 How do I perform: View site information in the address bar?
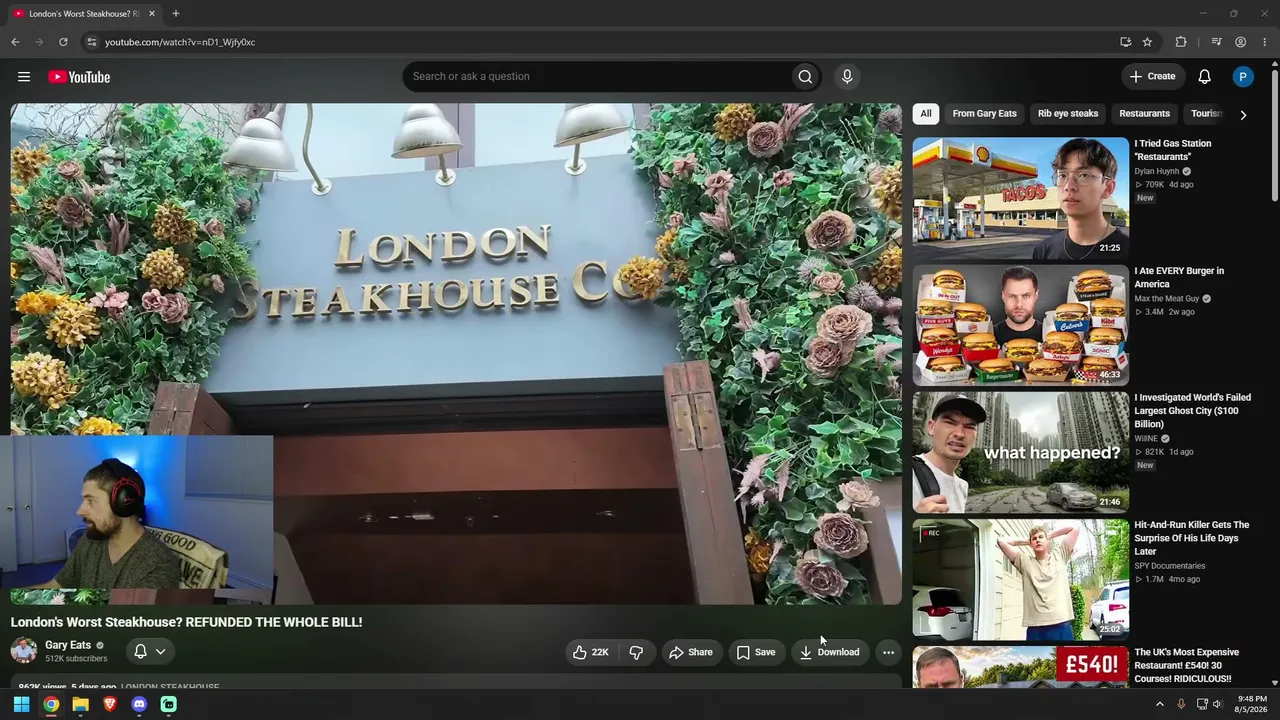(91, 42)
